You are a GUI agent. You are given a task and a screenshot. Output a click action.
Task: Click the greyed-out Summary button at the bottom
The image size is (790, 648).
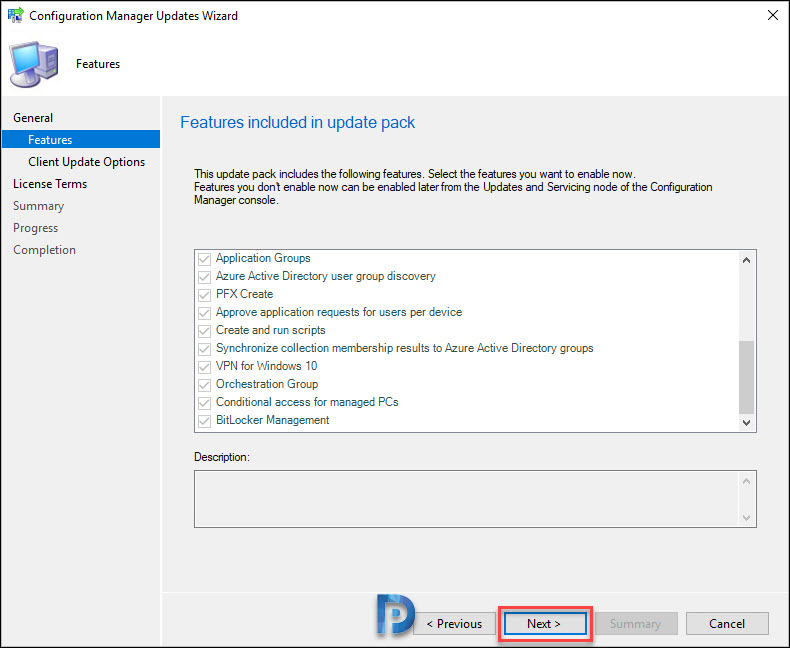click(x=635, y=624)
